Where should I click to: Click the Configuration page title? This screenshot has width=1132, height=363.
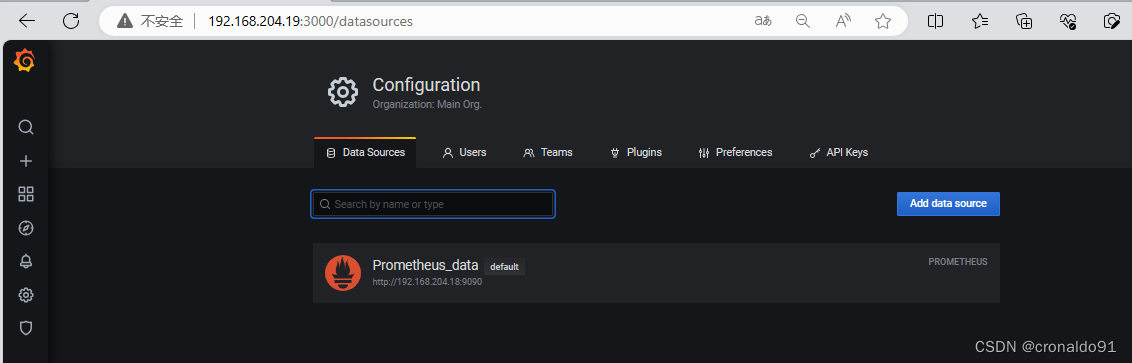point(426,84)
